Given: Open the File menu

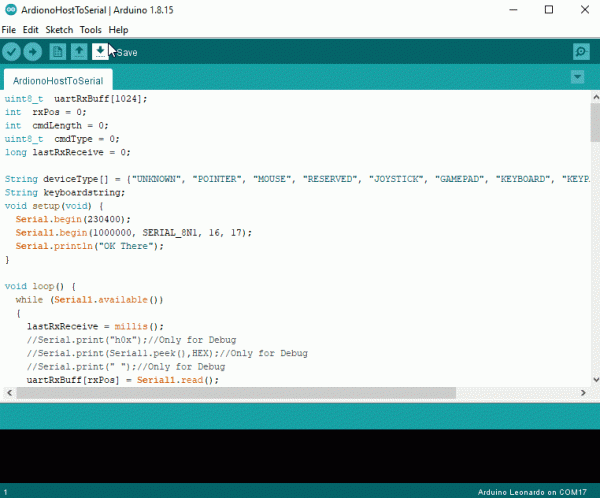Looking at the screenshot, I should point(9,30).
